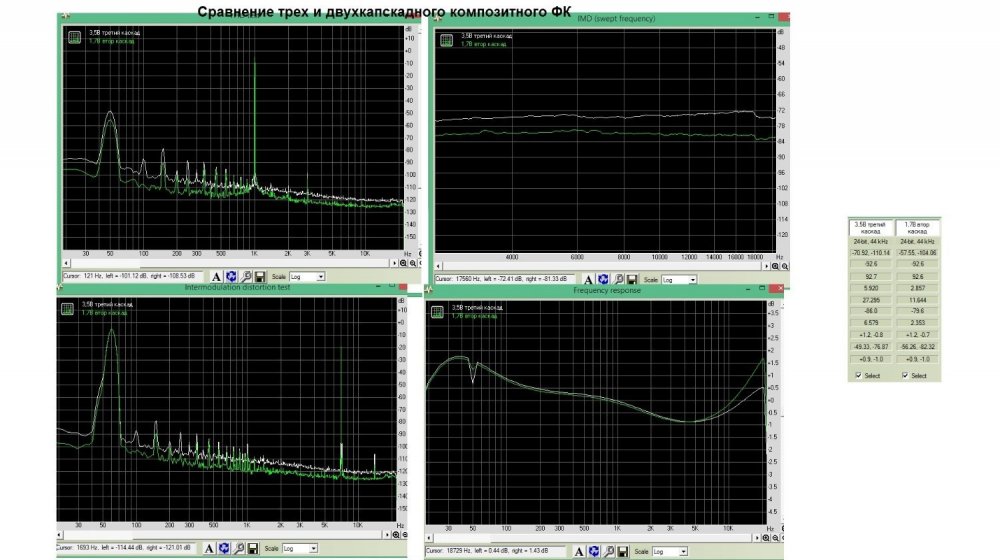1000x560 pixels.
Task: Click right scroll arrow in the Intermodulation distortion test window
Action: click(387, 534)
